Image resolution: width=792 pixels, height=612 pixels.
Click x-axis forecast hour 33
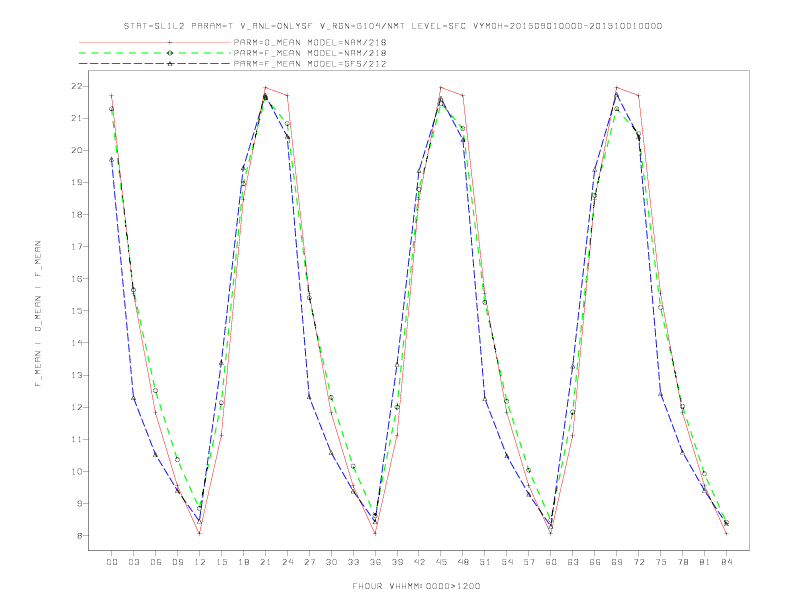353,562
